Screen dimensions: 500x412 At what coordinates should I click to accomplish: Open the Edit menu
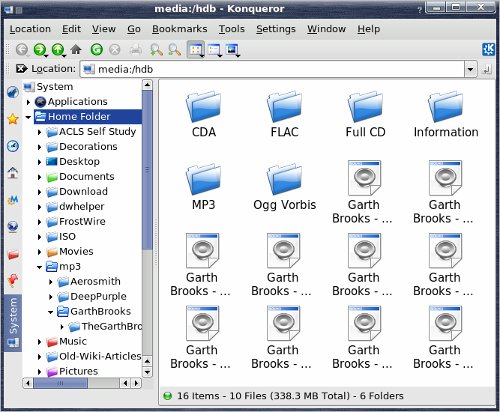pos(71,29)
